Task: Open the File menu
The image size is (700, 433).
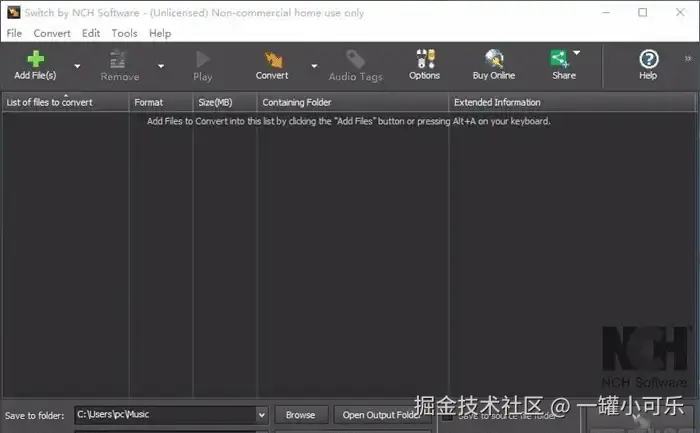Action: point(14,33)
